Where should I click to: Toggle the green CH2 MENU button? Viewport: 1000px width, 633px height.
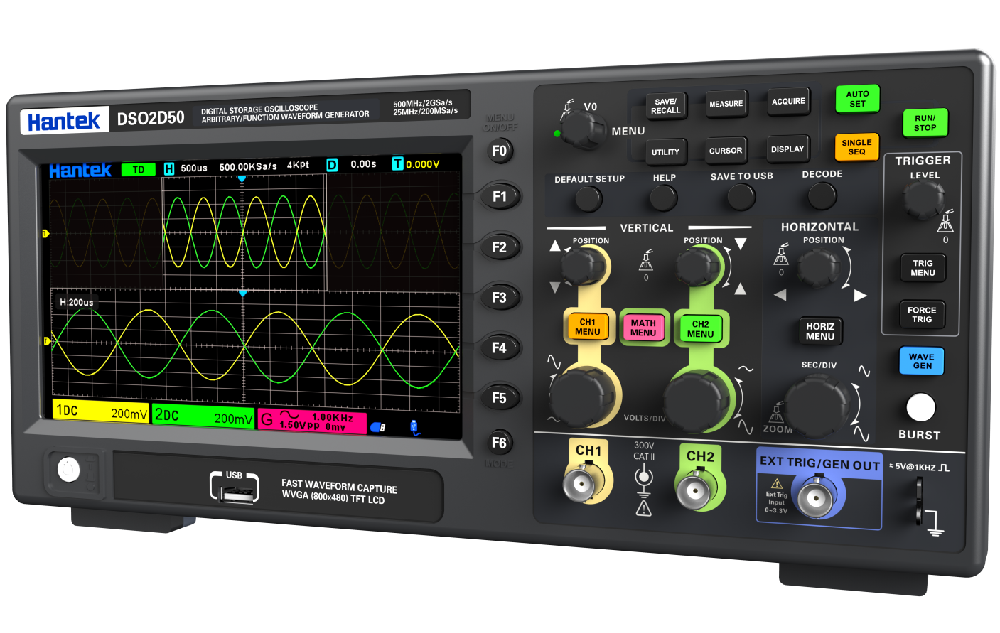click(x=700, y=329)
